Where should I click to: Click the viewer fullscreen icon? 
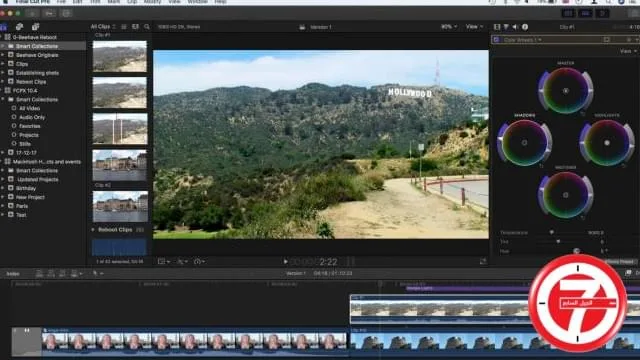pos(483,261)
